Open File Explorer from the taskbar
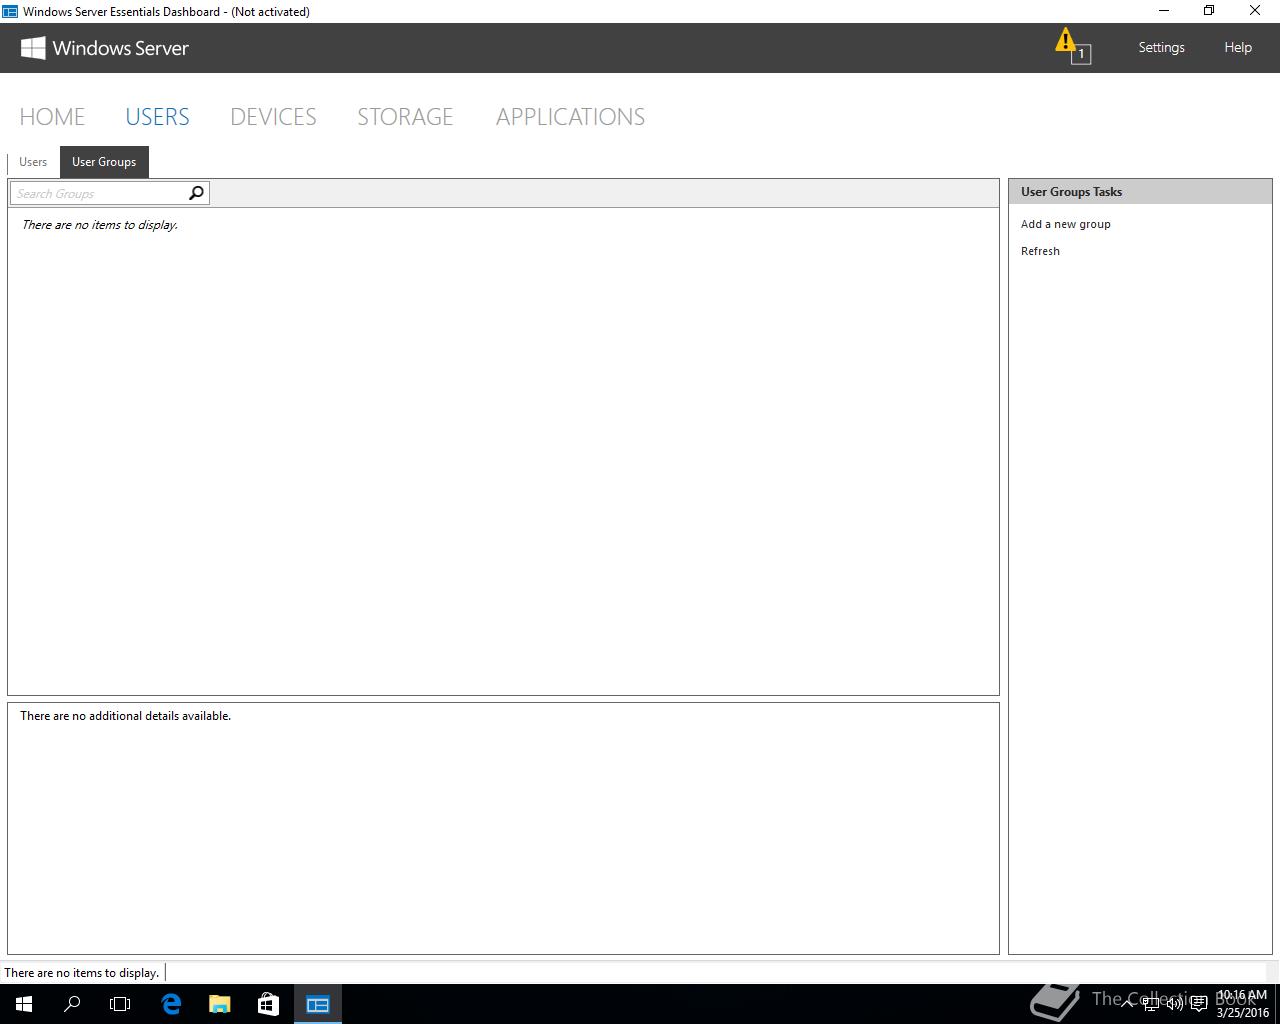1280x1024 pixels. point(220,1004)
